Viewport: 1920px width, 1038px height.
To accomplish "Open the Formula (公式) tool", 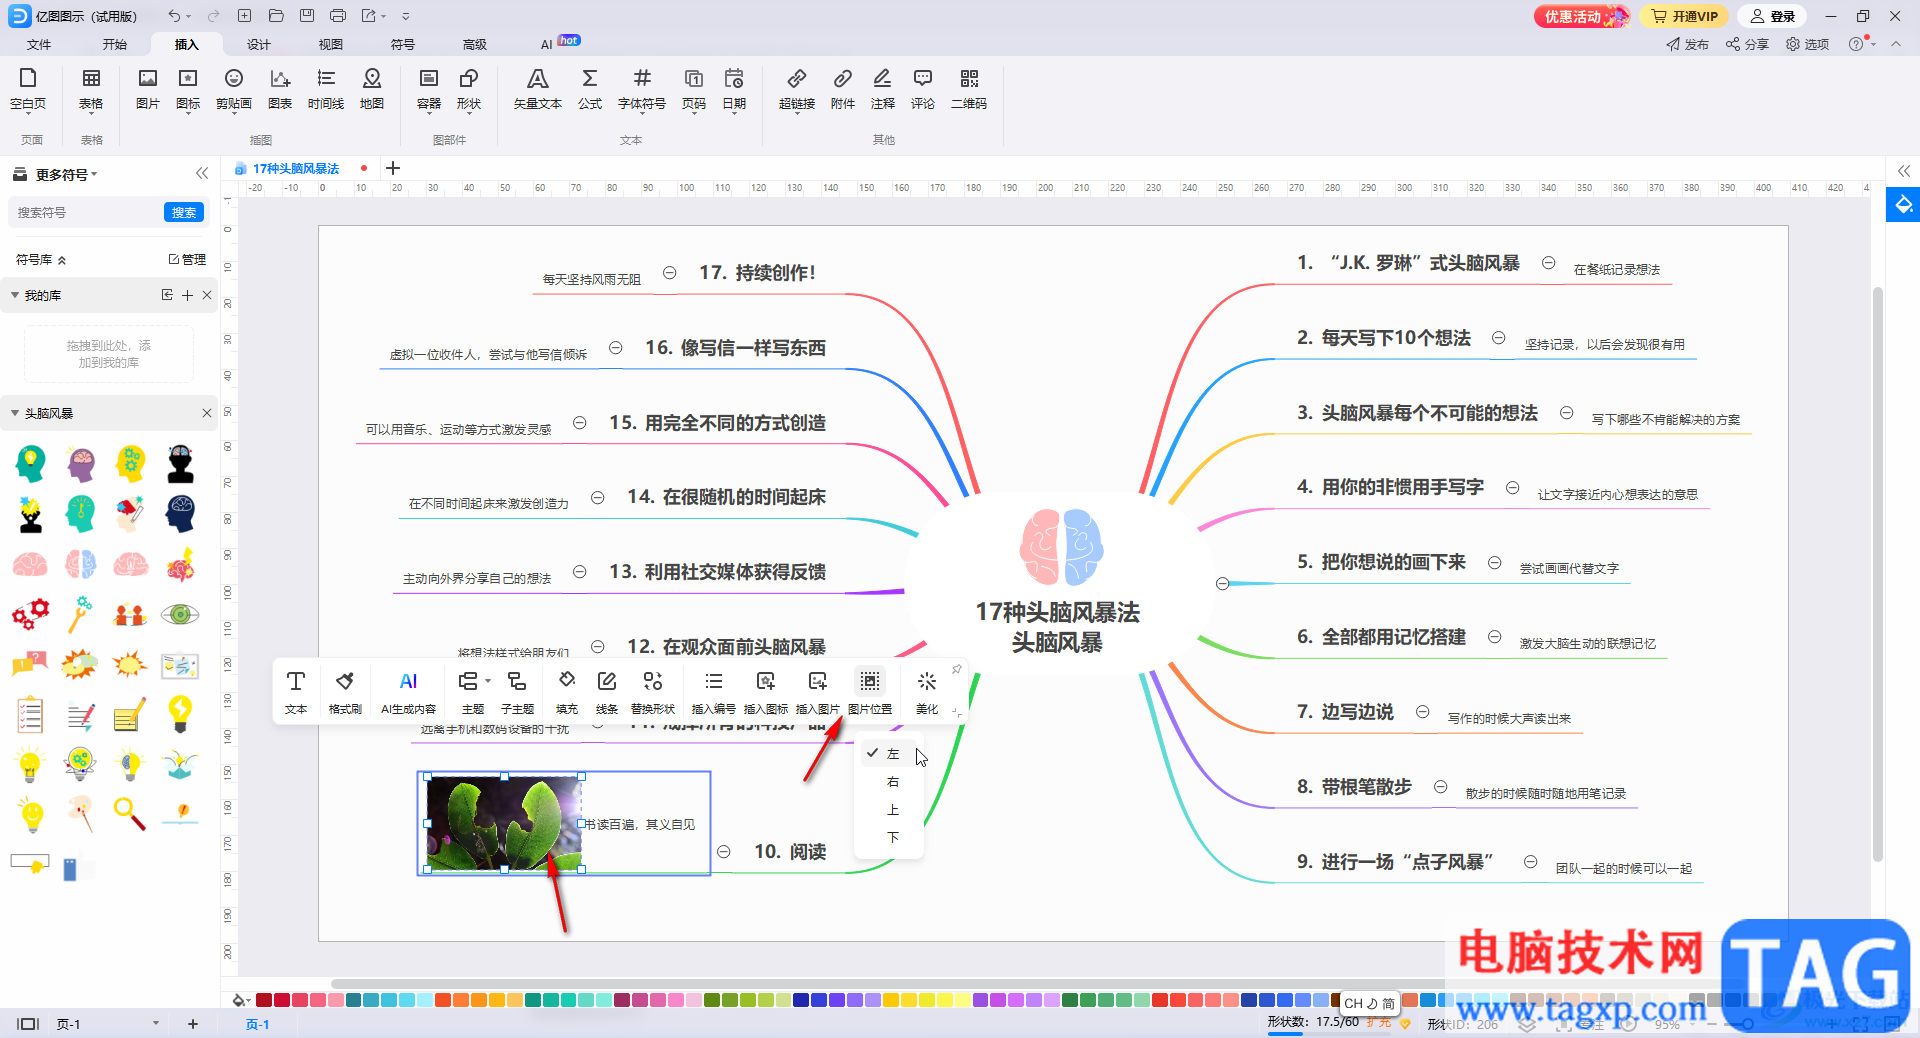I will point(590,88).
